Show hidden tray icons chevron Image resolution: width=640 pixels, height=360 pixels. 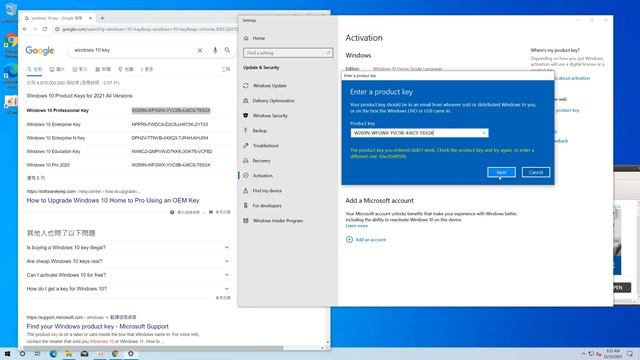583,354
